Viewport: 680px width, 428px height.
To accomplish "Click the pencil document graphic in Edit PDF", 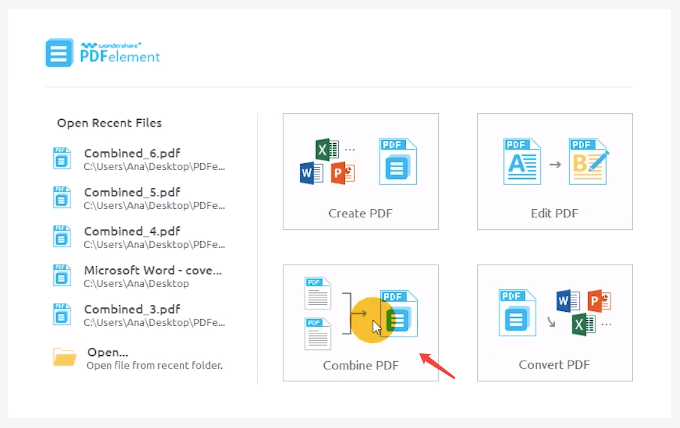I will point(554,162).
